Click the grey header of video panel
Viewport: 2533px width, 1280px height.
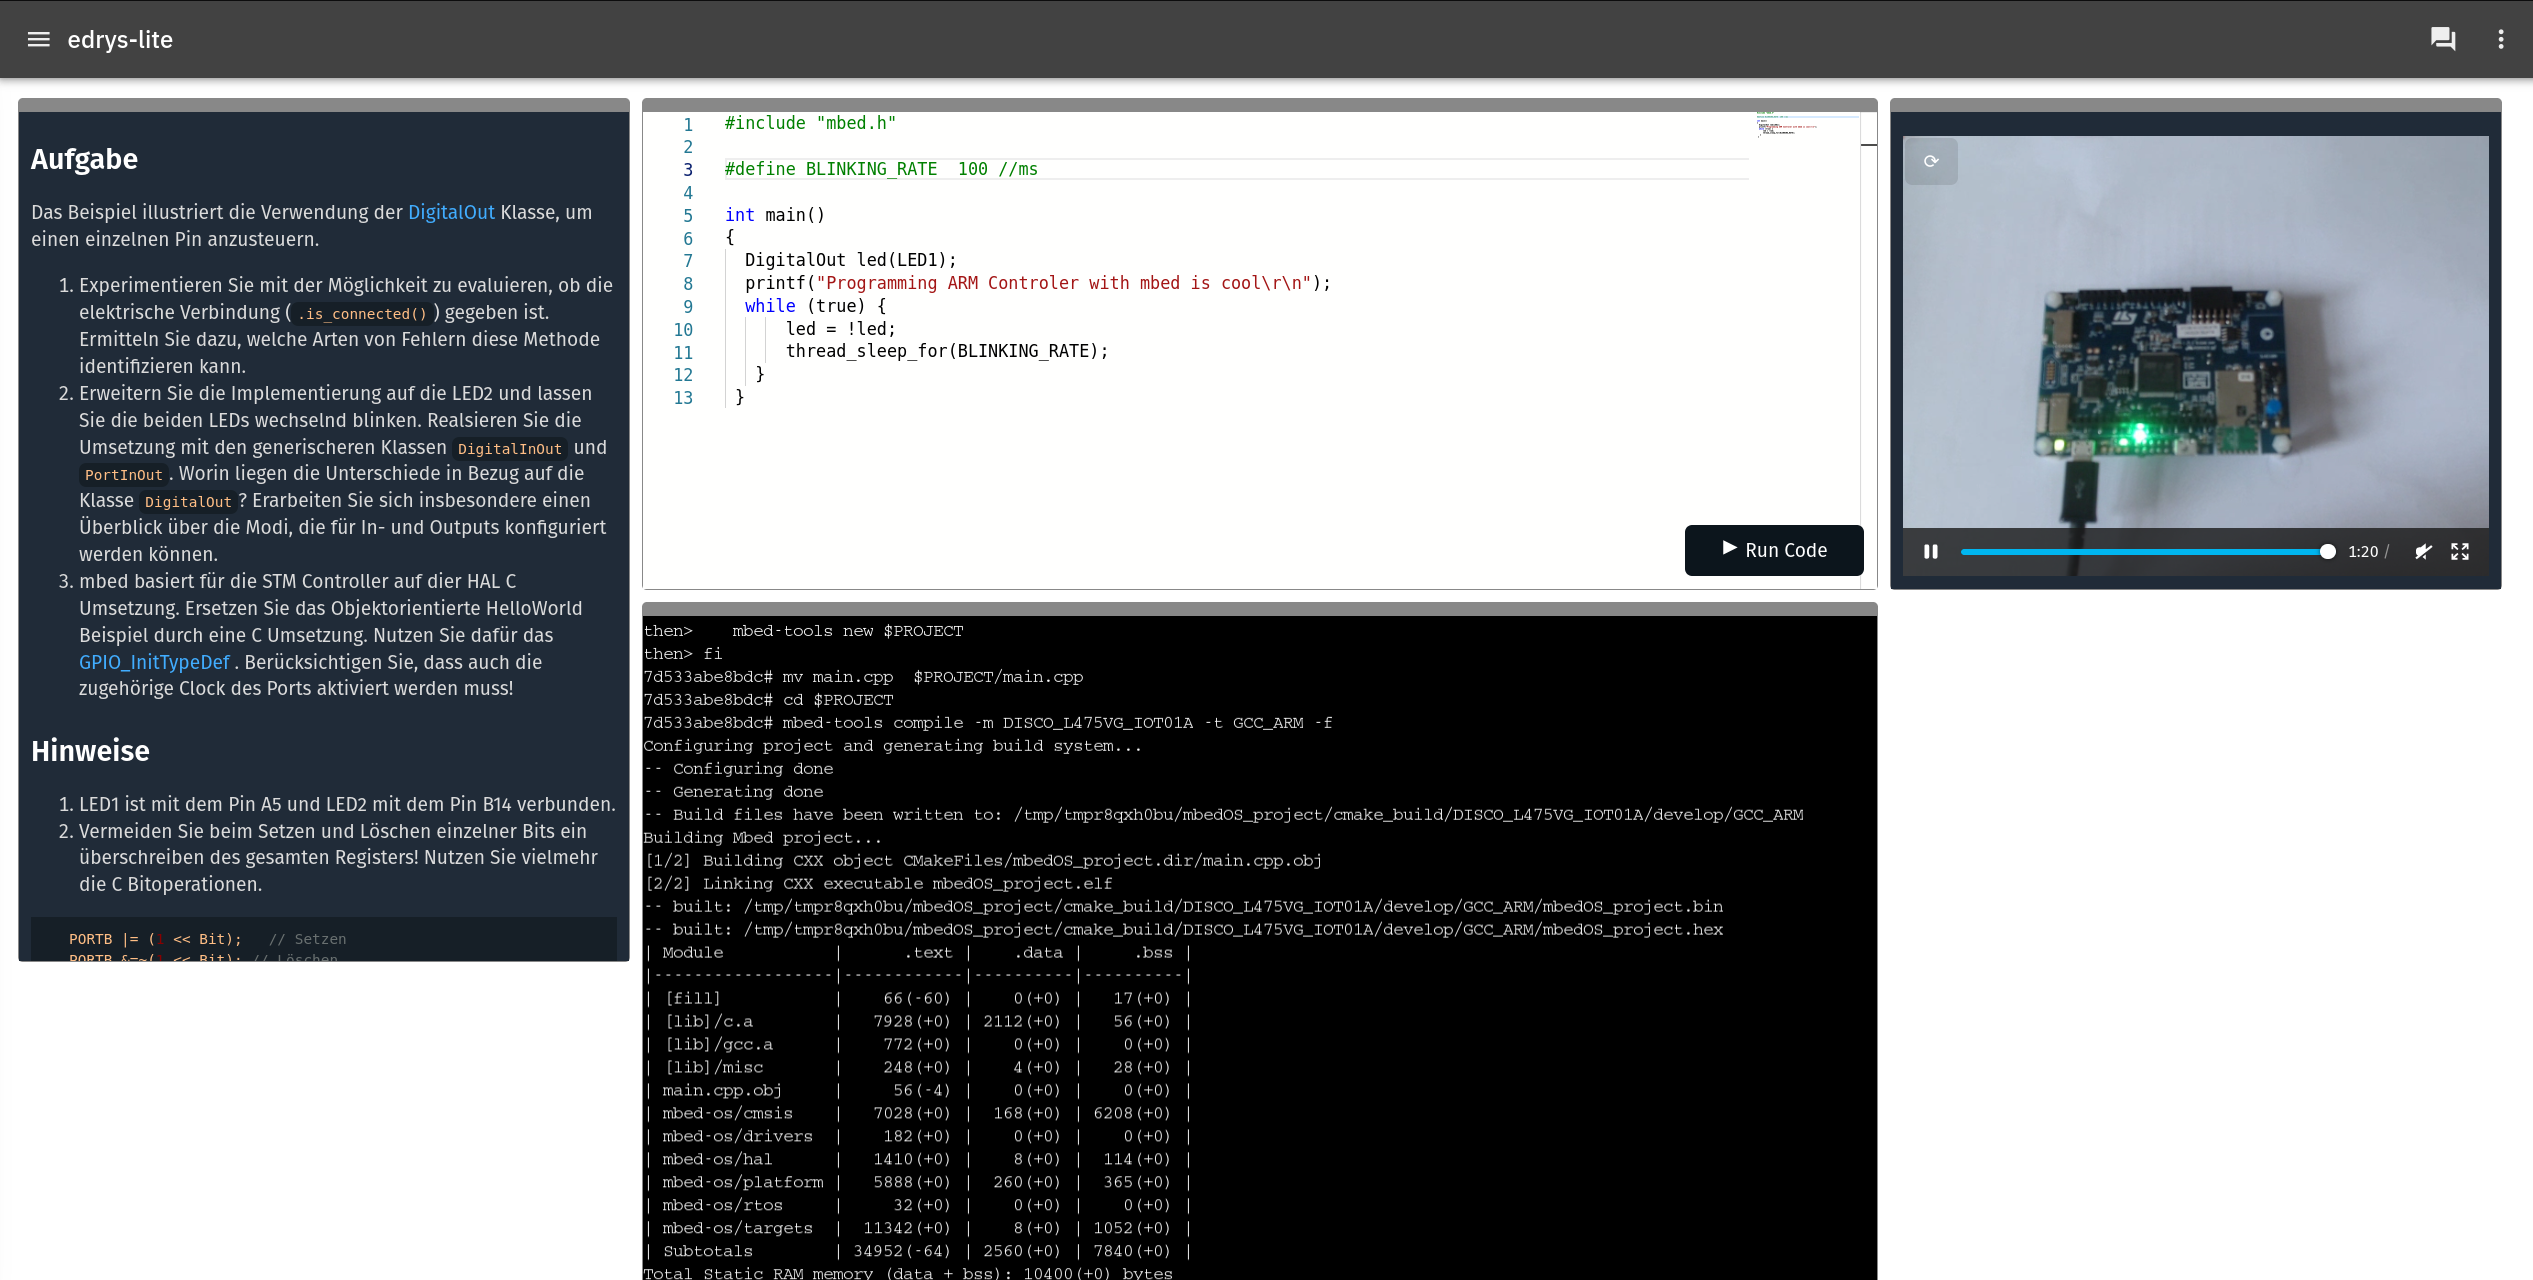(2194, 104)
